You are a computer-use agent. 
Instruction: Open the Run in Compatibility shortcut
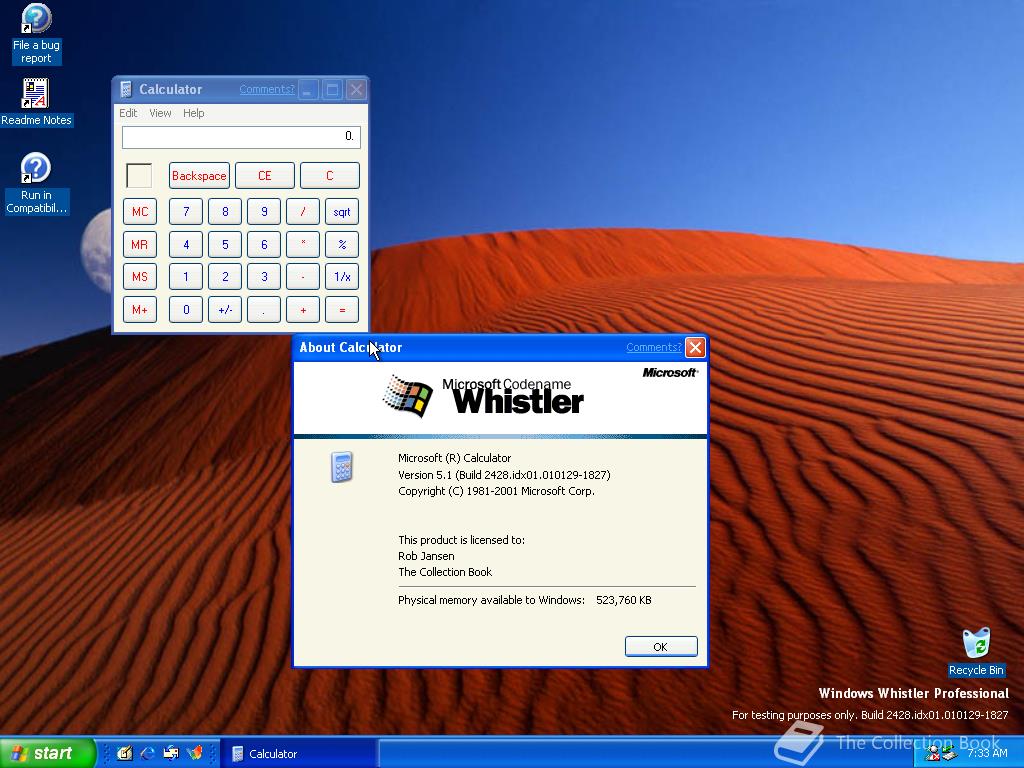tap(36, 184)
